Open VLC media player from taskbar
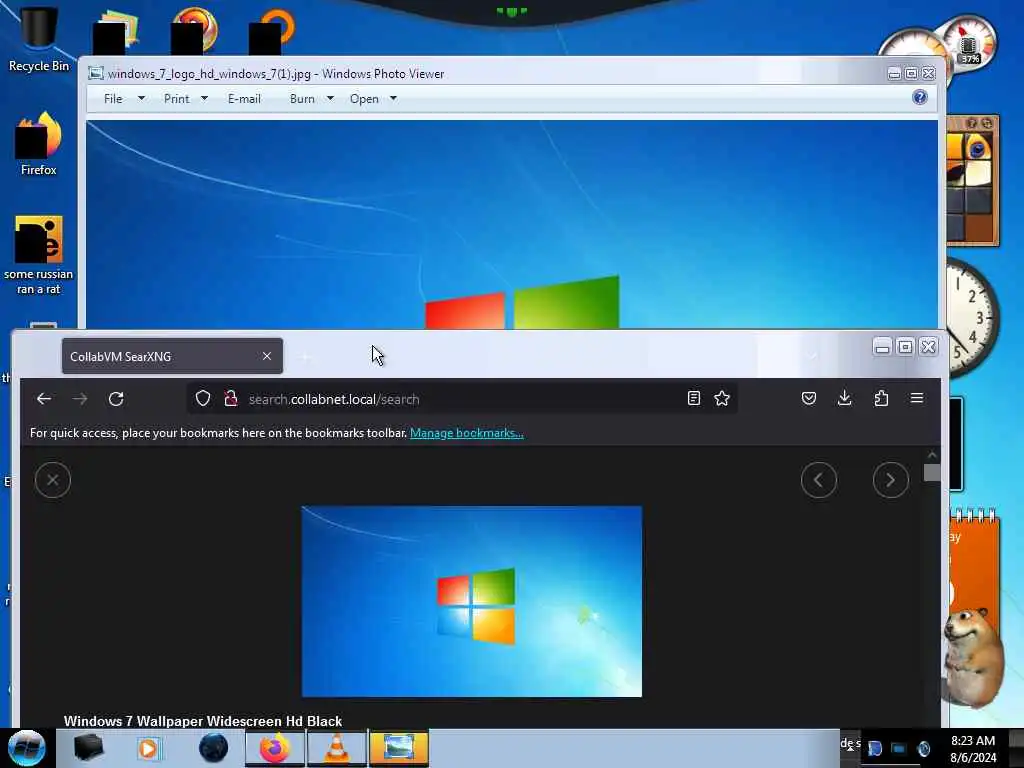 pyautogui.click(x=336, y=748)
